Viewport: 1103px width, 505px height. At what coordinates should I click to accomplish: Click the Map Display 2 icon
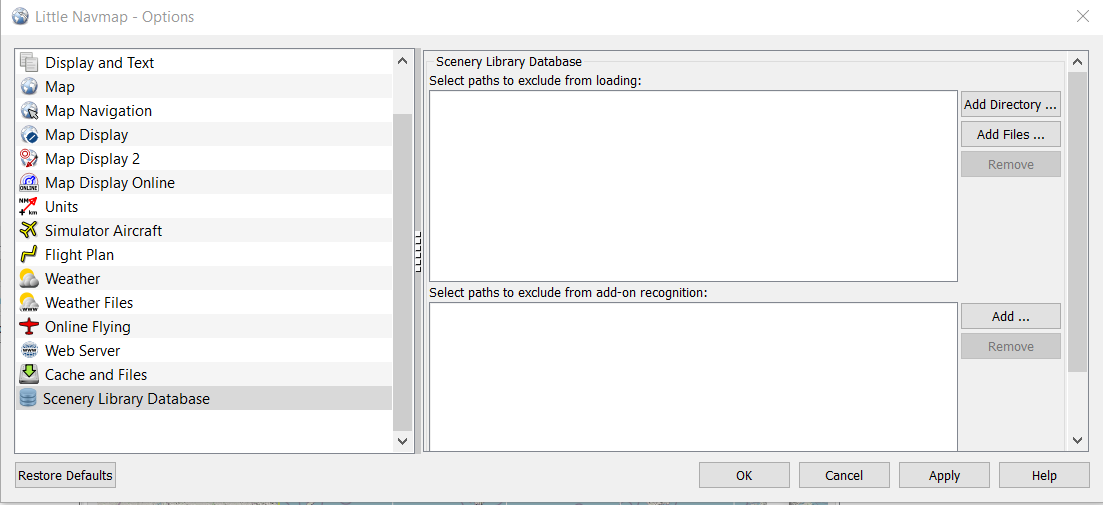[x=29, y=158]
